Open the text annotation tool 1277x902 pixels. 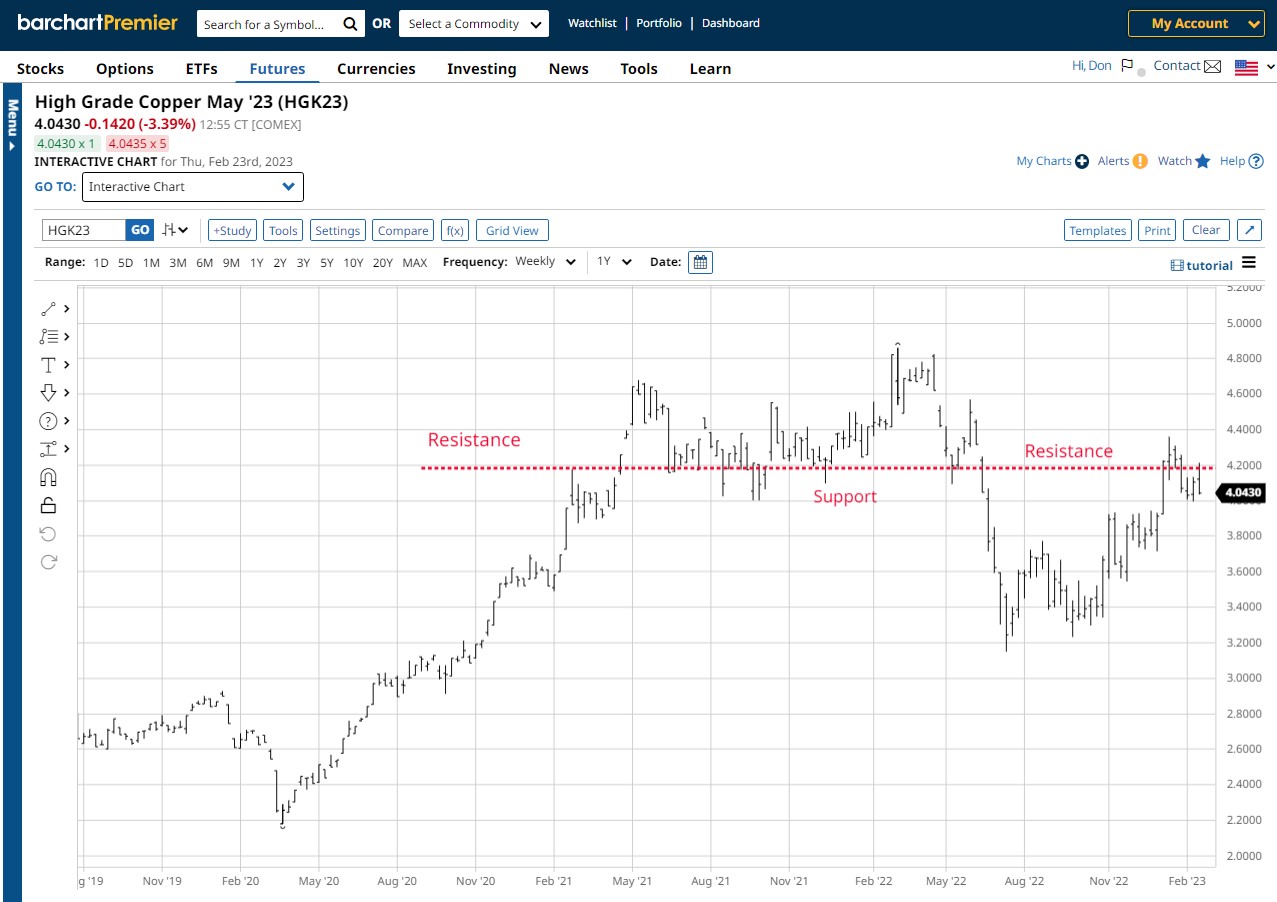pos(48,365)
